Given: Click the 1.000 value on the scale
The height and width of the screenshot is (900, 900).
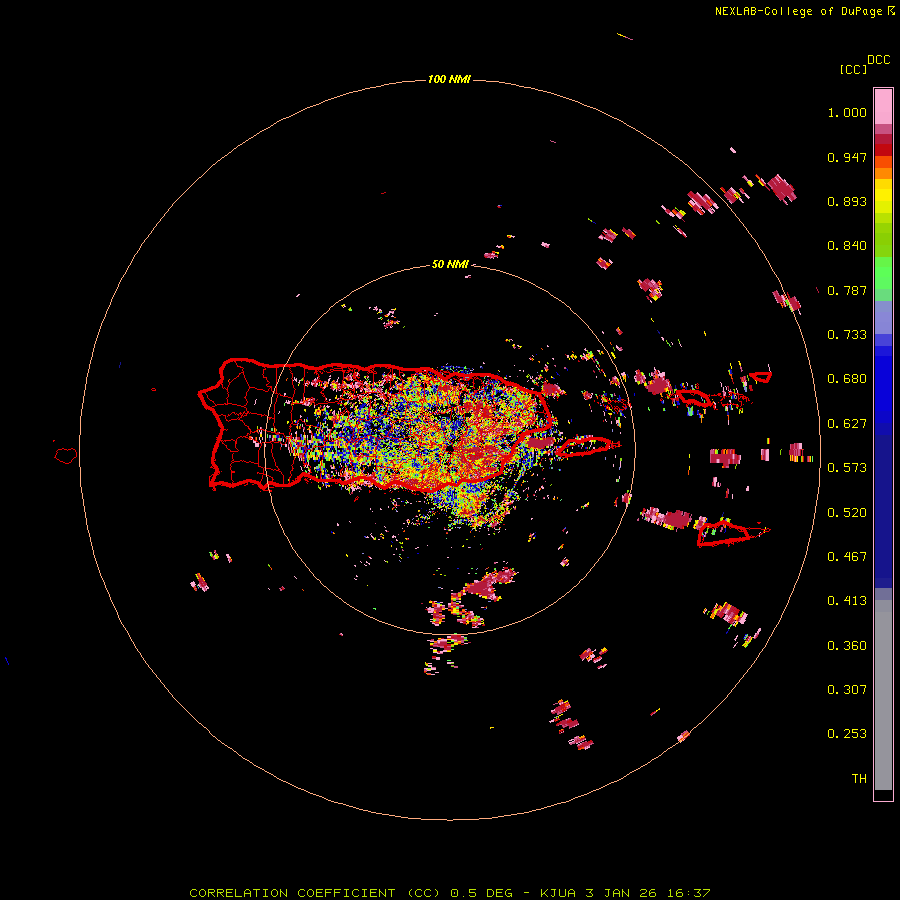Looking at the screenshot, I should coord(847,112).
